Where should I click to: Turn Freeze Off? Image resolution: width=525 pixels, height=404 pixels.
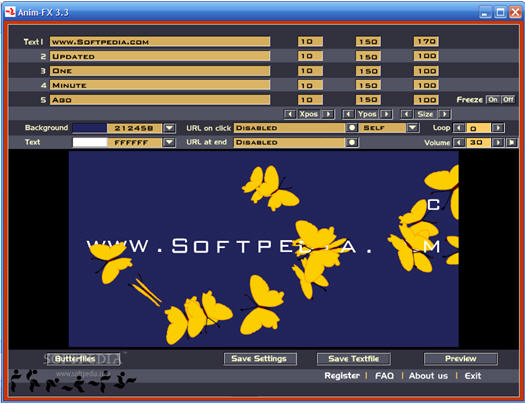coord(508,99)
